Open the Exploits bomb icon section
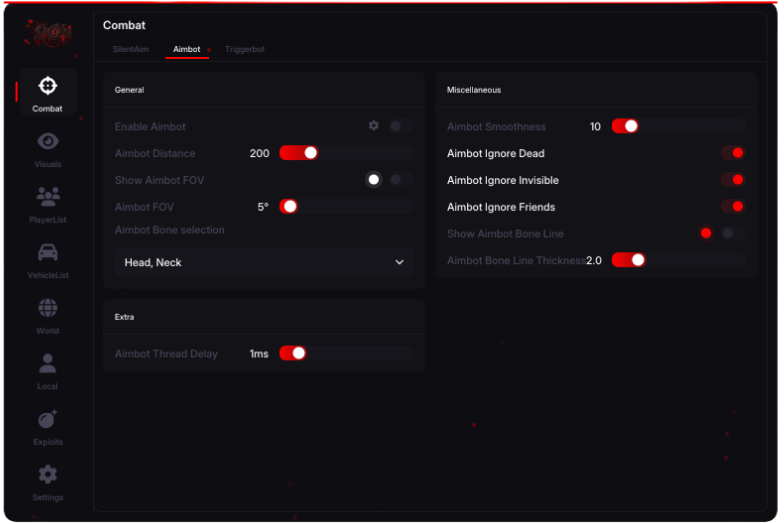Screen dimensions: 784x524 [48, 426]
